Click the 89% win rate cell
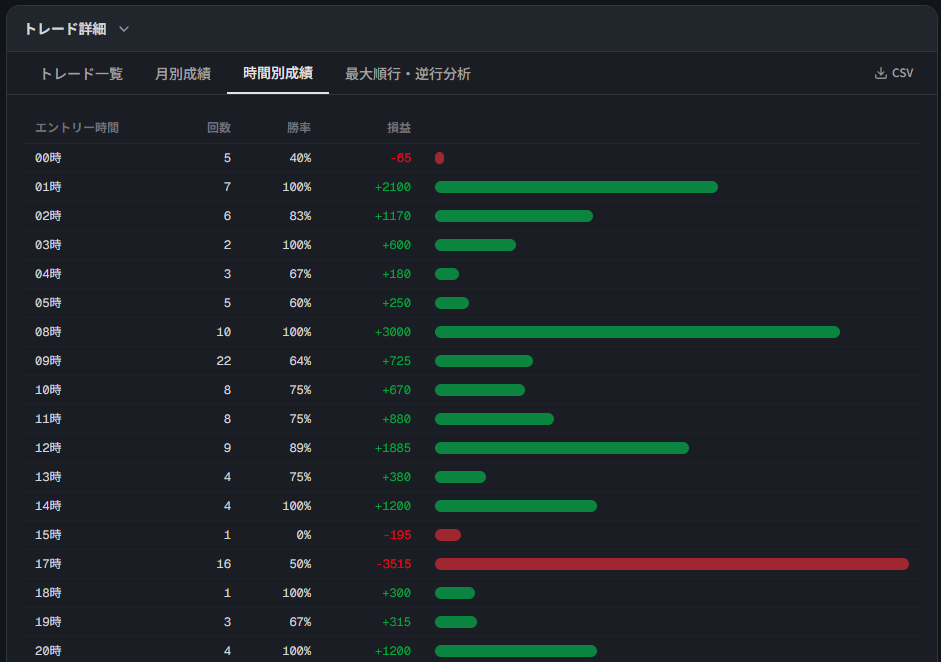 (300, 448)
